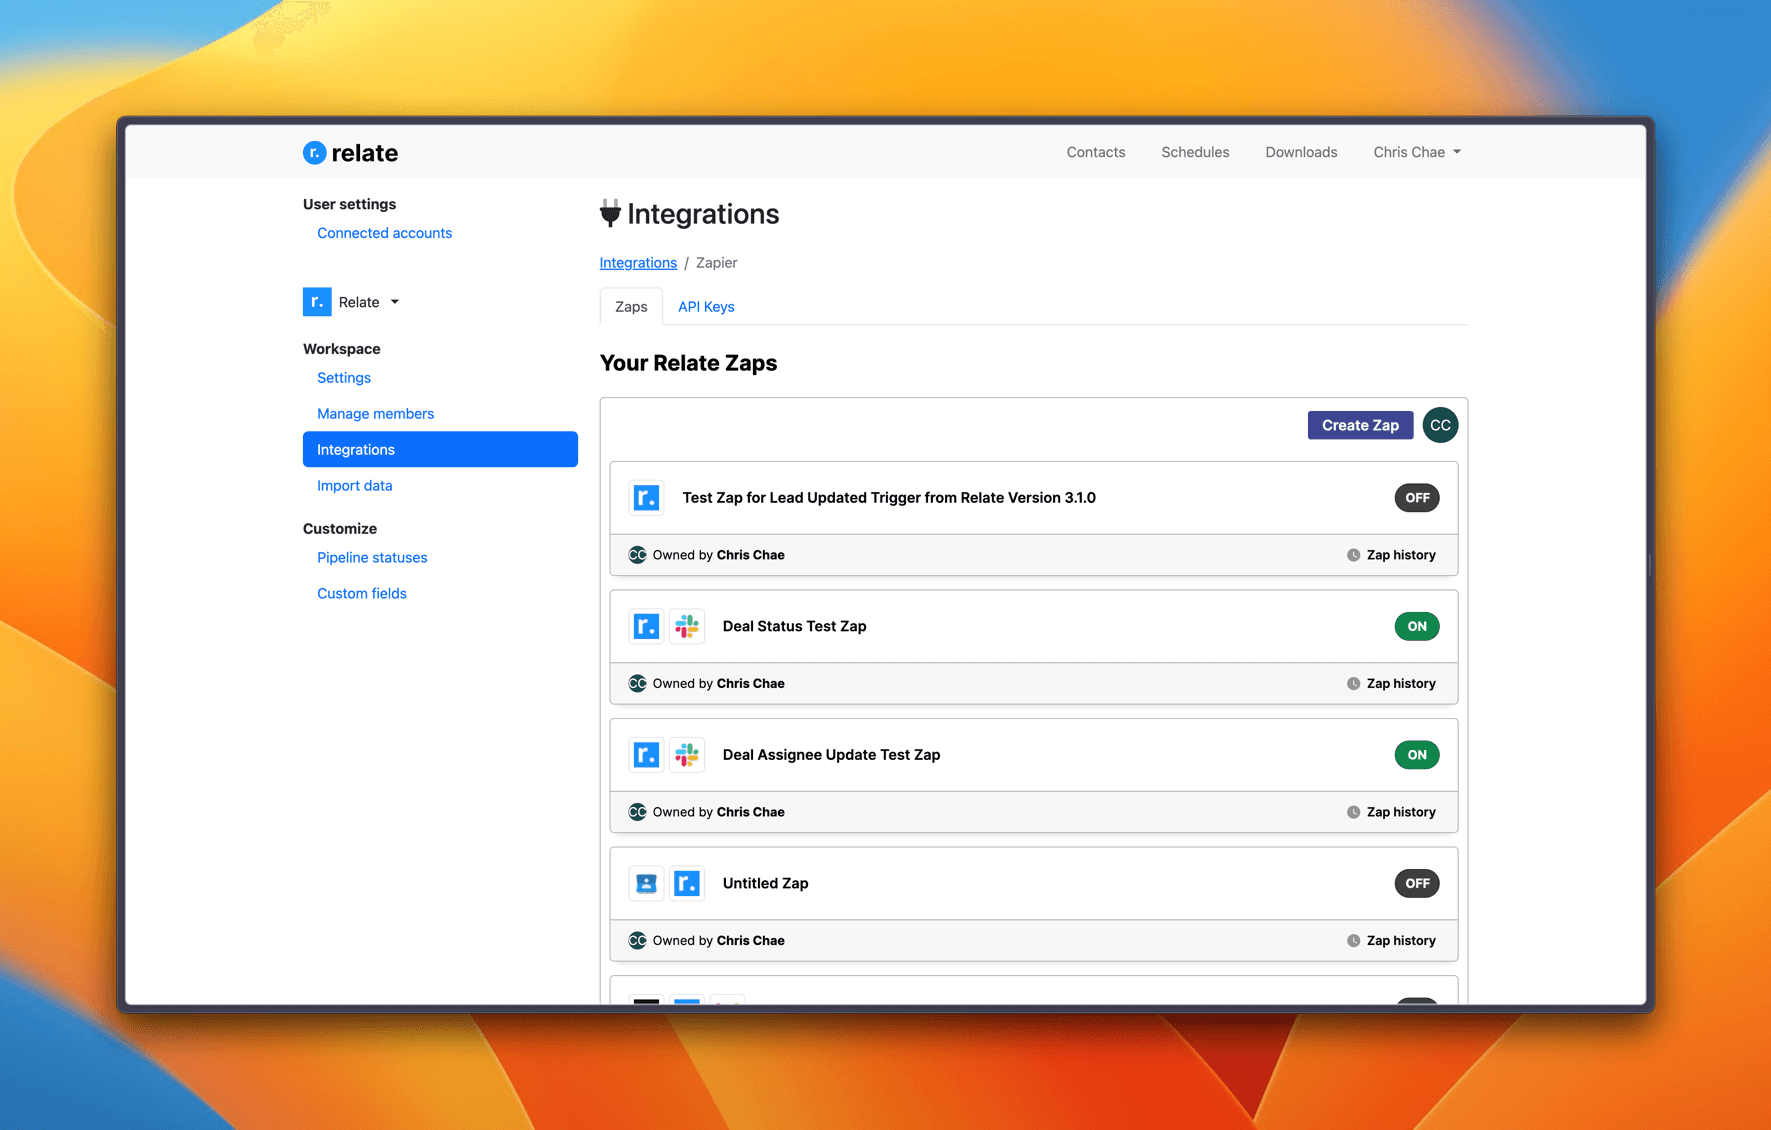Image resolution: width=1771 pixels, height=1130 pixels.
Task: Click Slack icon on Deal Status Test Zap
Action: coord(687,626)
